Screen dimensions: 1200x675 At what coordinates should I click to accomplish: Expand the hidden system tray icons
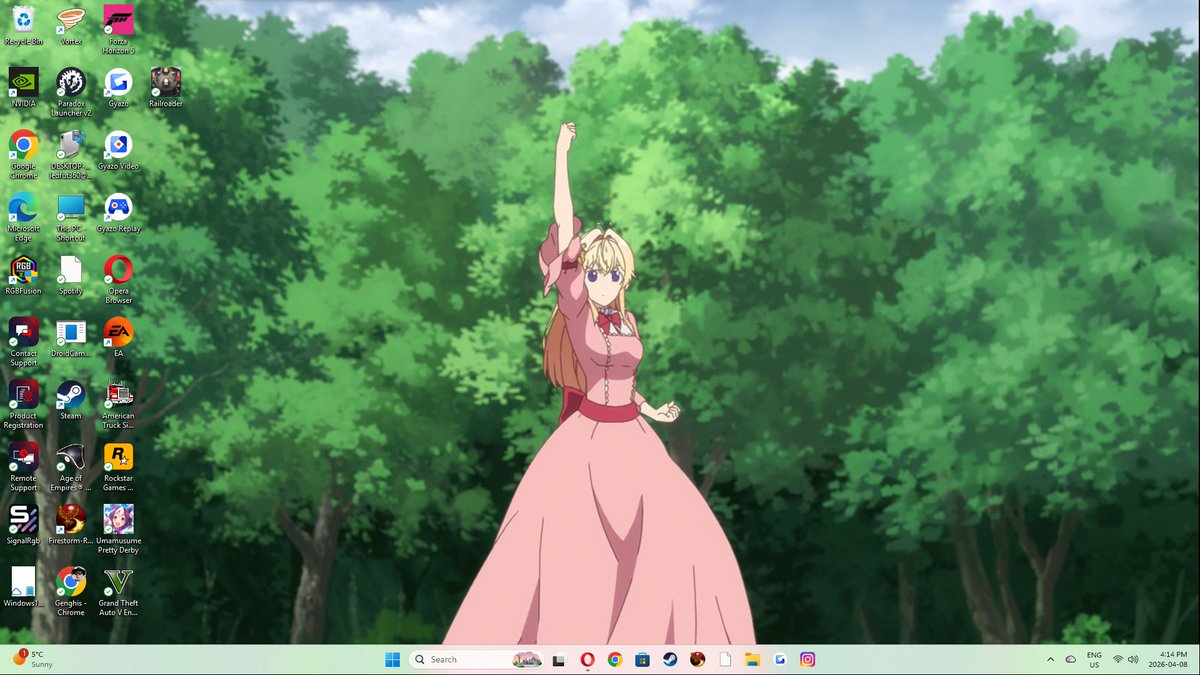1049,659
